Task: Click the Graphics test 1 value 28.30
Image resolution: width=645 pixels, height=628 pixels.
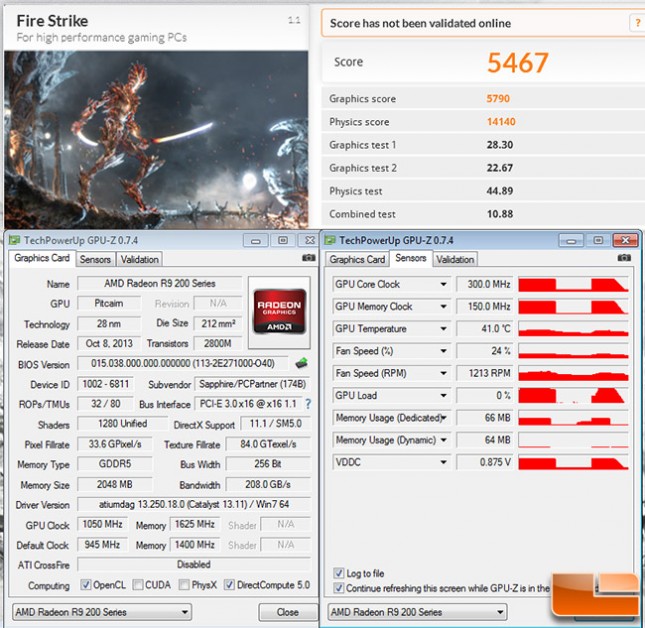Action: 500,145
